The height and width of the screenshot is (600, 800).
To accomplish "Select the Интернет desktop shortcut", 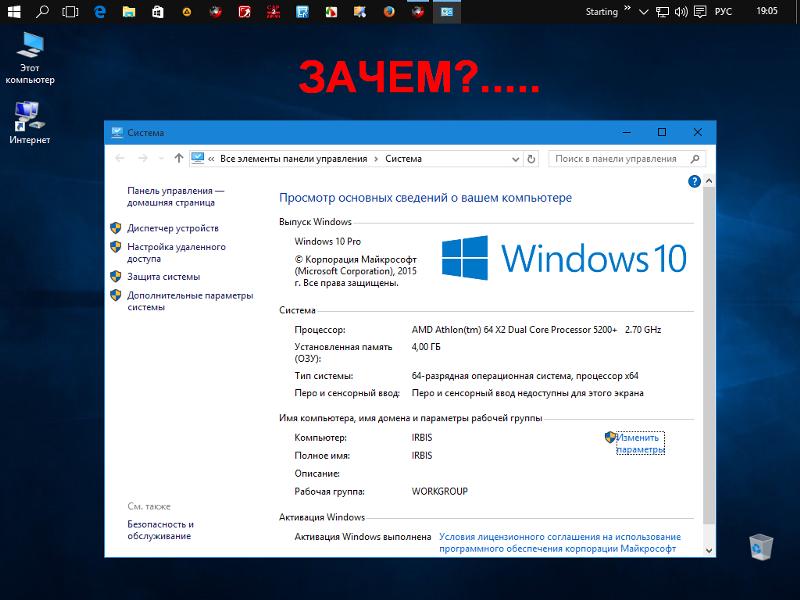I will (30, 123).
